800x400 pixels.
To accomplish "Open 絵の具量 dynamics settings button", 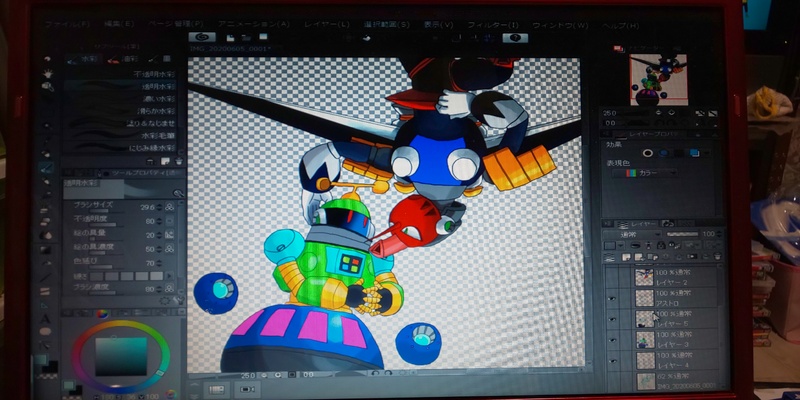I will click(x=169, y=235).
